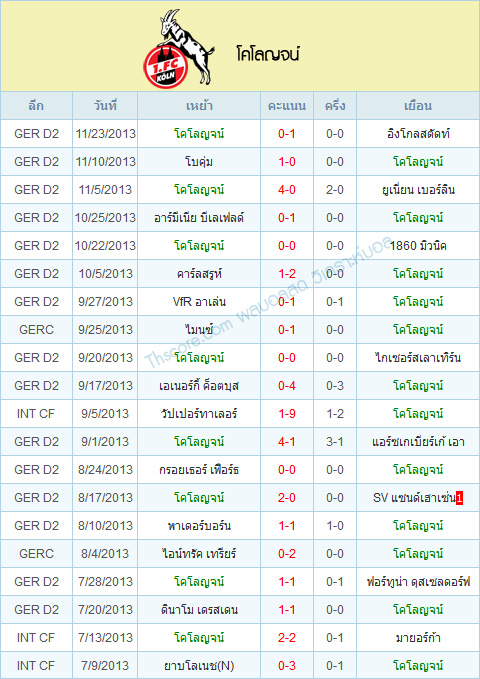Screen dimensions: 480x679
Task: Open home team อาร์มีเนีย บีเลเฟลด์
Action: [199, 218]
